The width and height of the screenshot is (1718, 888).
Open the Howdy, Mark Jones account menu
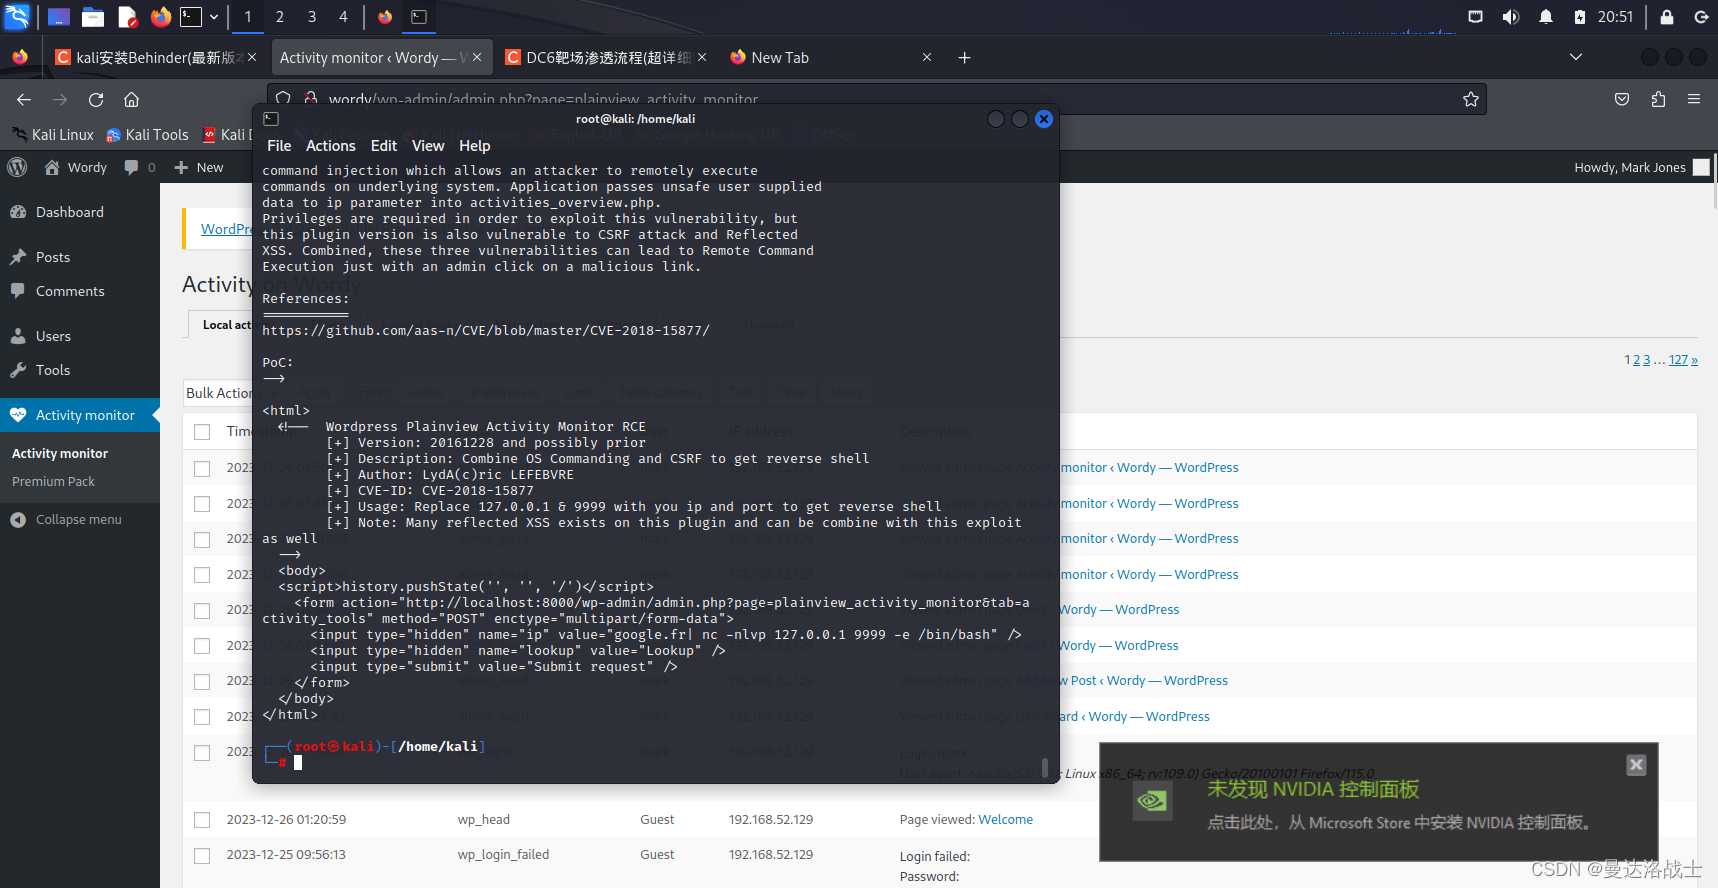(x=1641, y=168)
